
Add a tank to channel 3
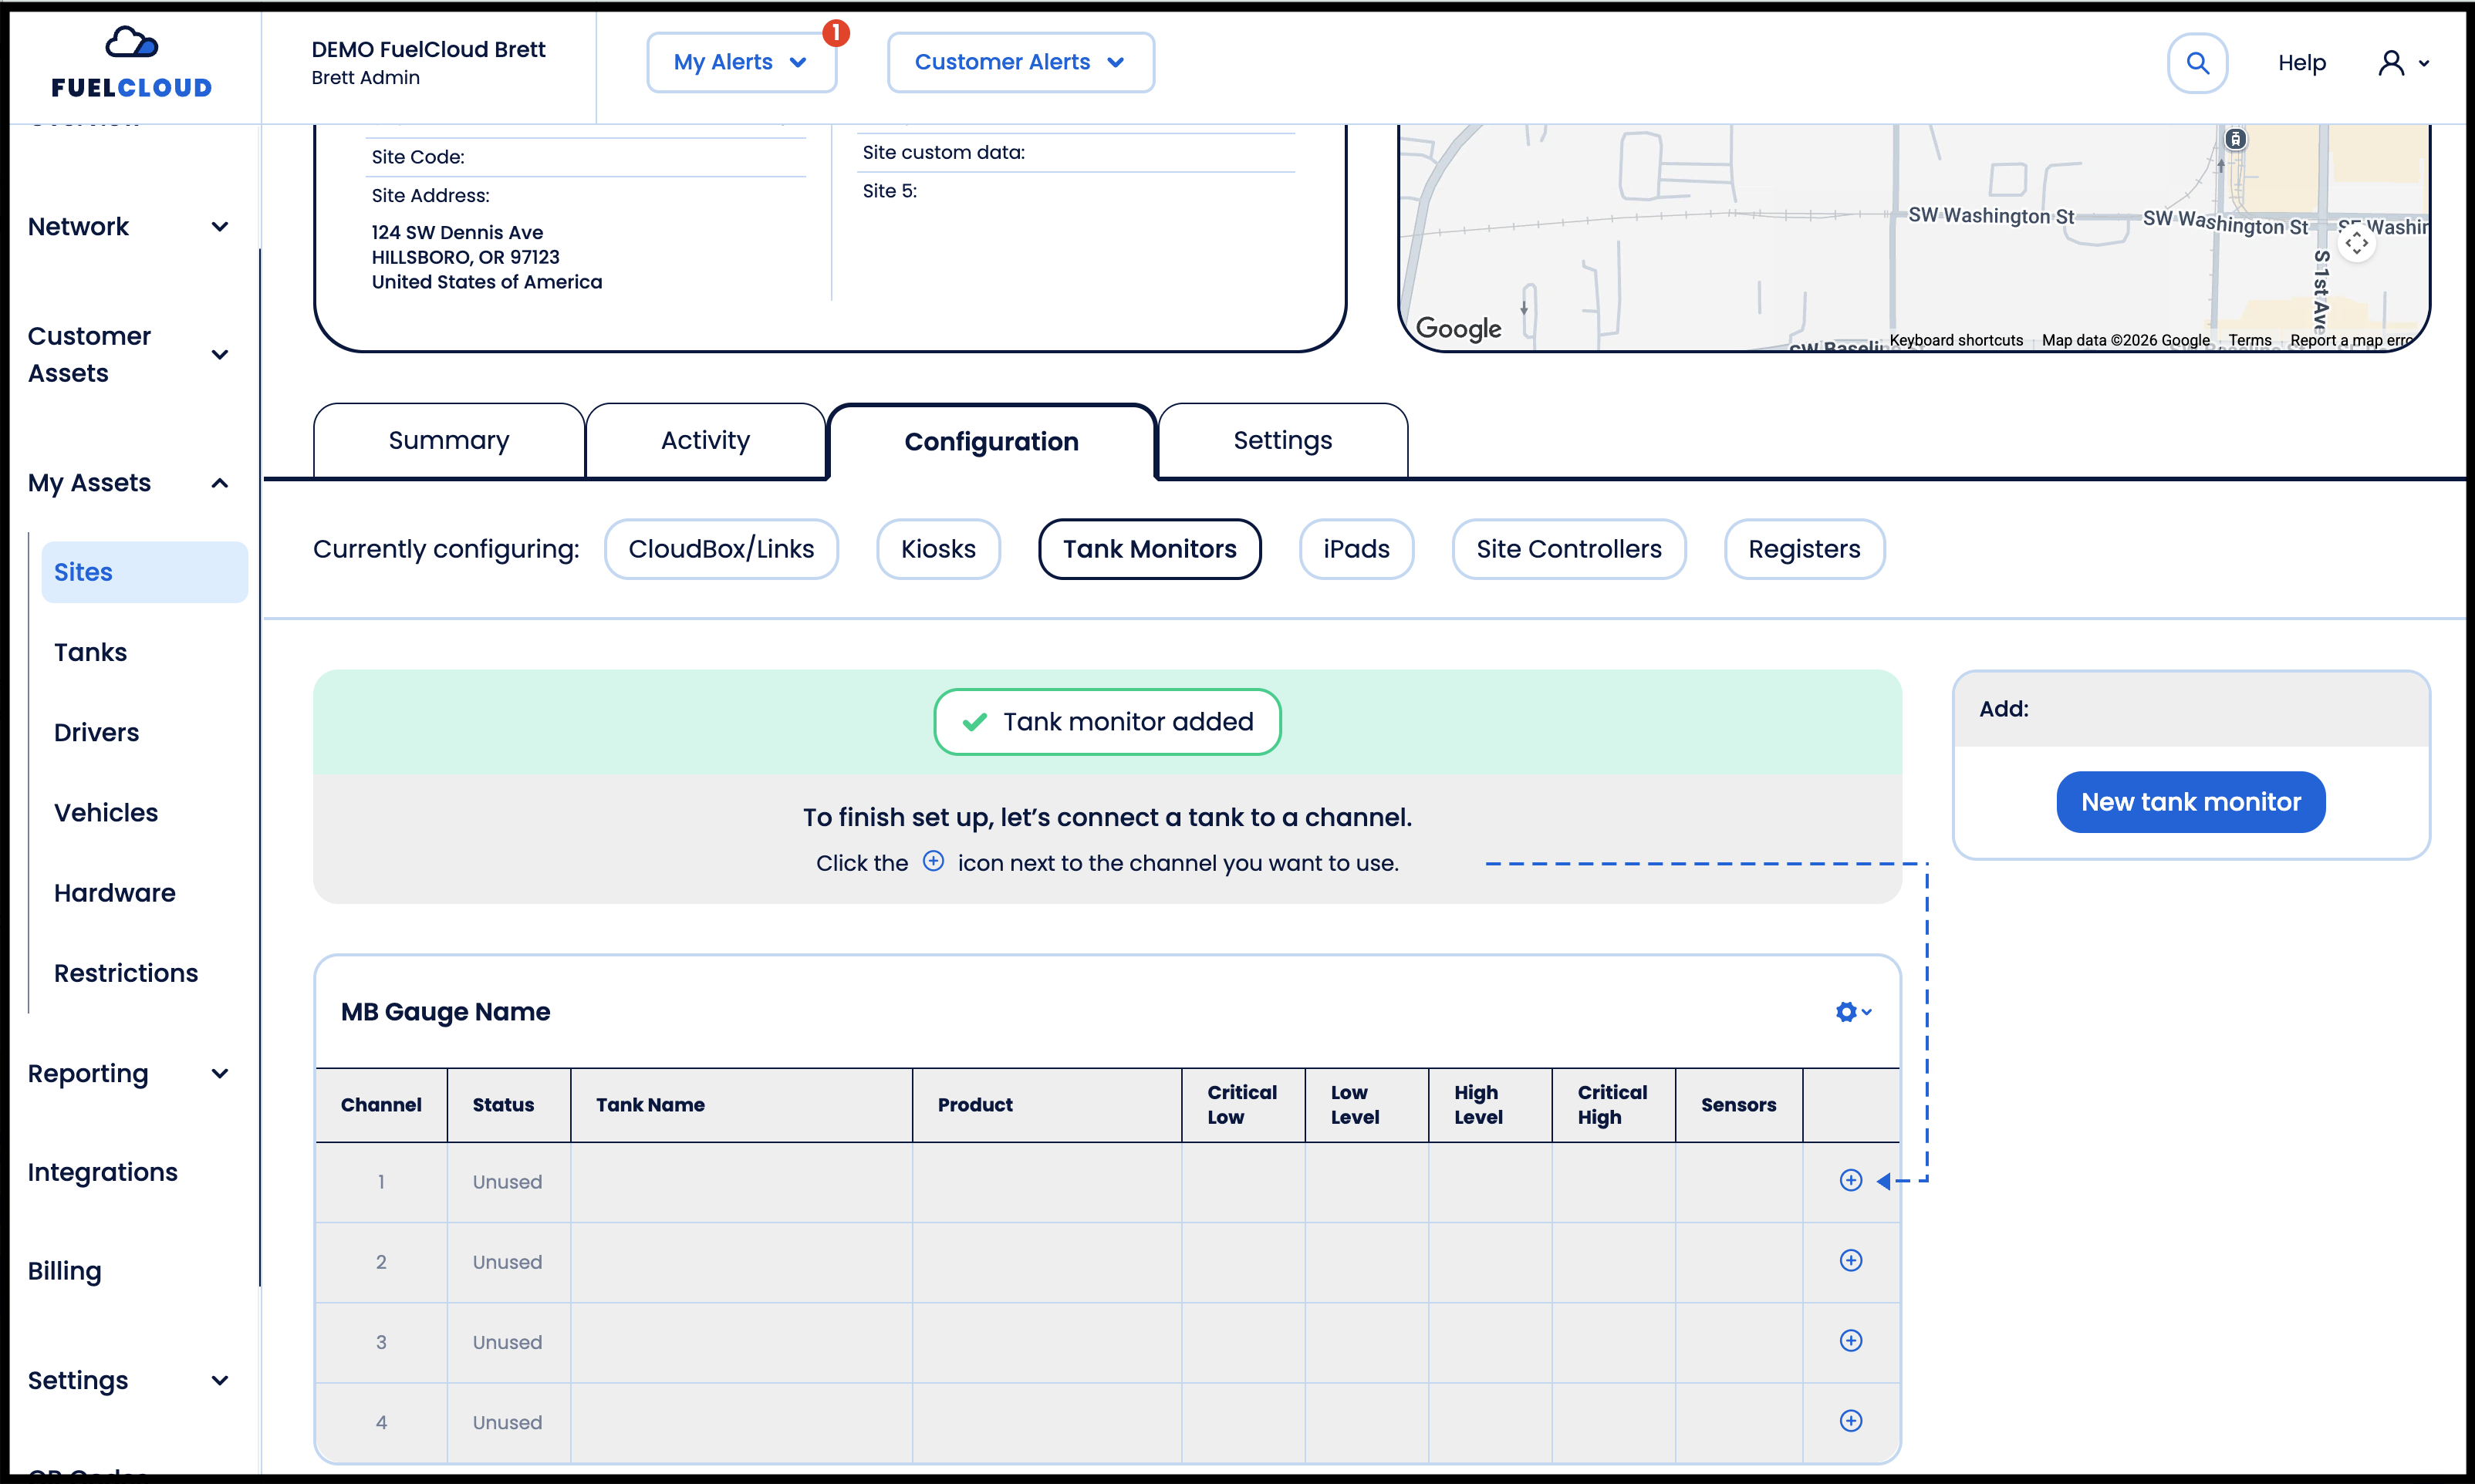[1851, 1341]
